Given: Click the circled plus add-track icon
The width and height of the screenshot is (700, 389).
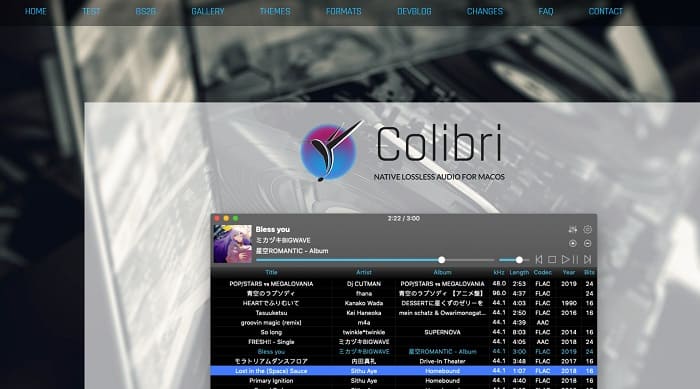Looking at the screenshot, I should [x=573, y=243].
